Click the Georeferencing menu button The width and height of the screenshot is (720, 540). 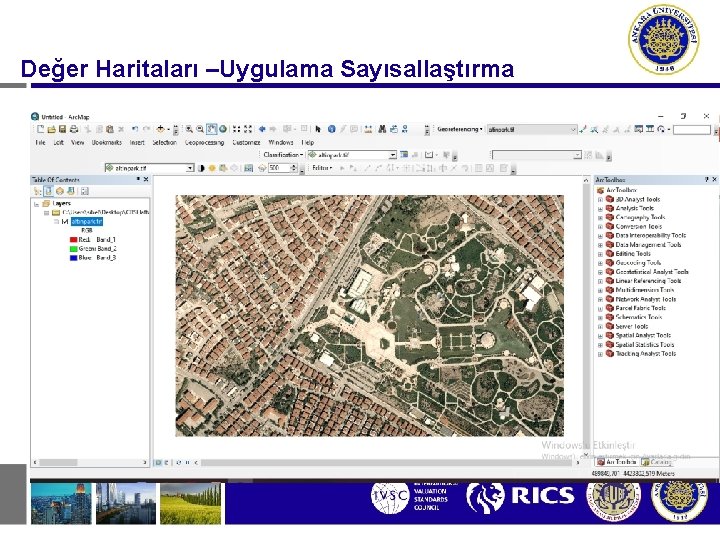click(459, 129)
